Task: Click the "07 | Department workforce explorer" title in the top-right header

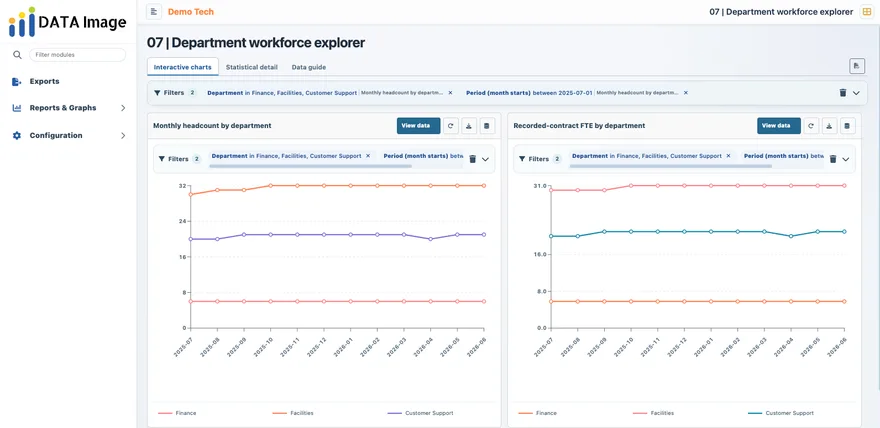Action: (781, 12)
